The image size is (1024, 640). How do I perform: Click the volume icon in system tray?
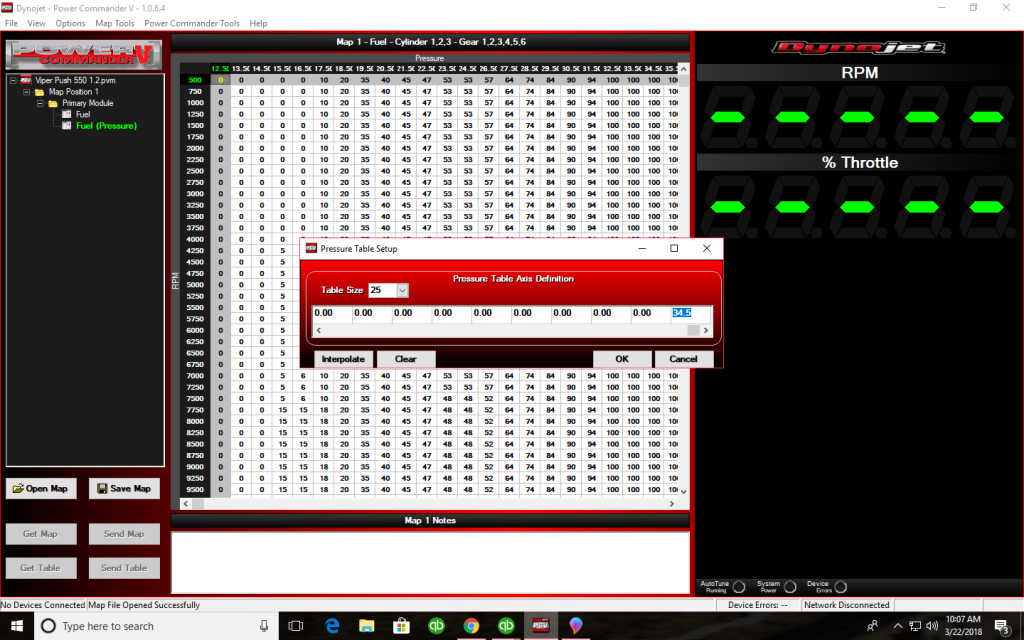coord(932,626)
